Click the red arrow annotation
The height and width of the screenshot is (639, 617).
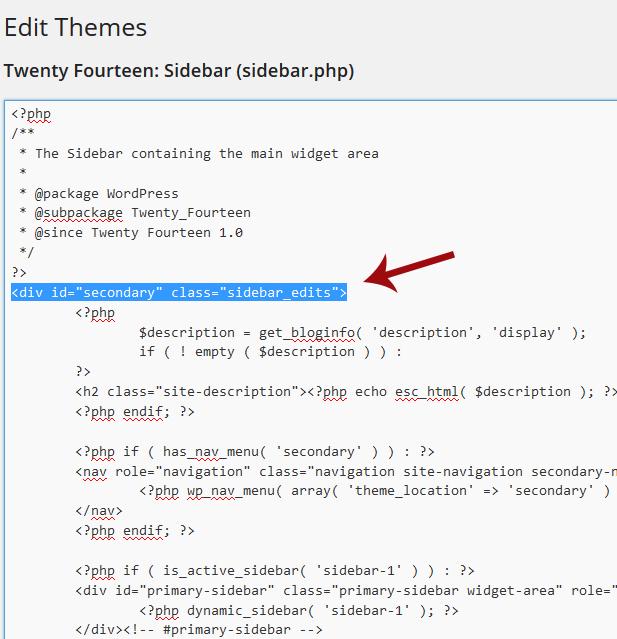411,272
